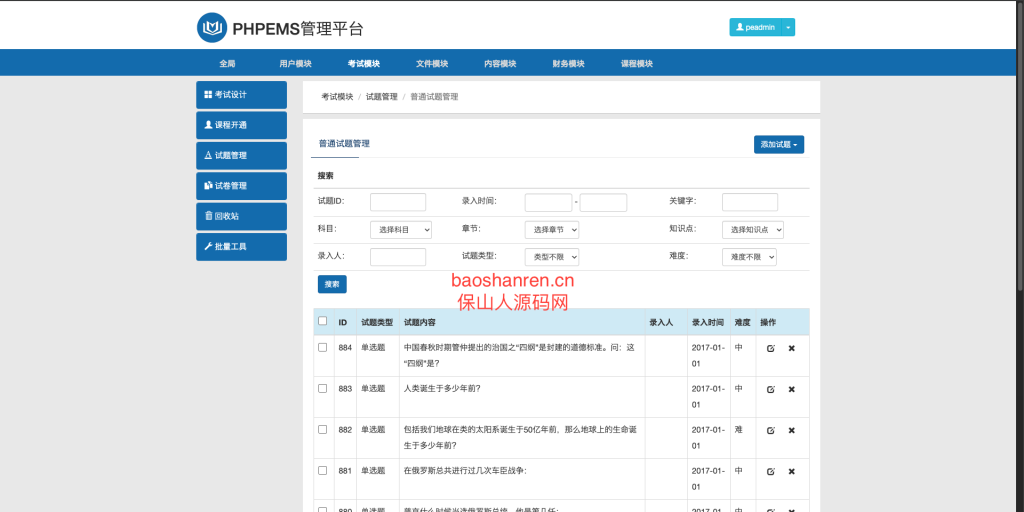Image resolution: width=1024 pixels, height=512 pixels.
Task: Focus the 录入人 input field
Action: pyautogui.click(x=398, y=257)
